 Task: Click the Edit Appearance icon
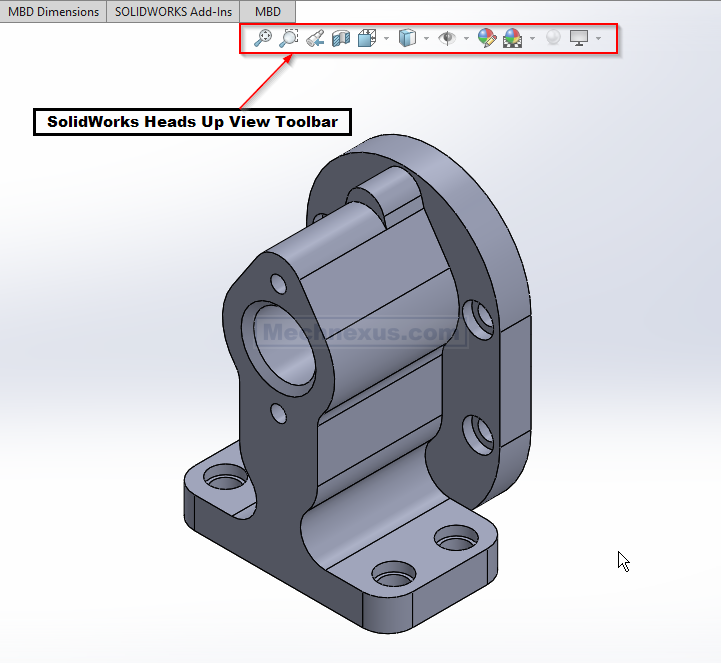pos(486,38)
